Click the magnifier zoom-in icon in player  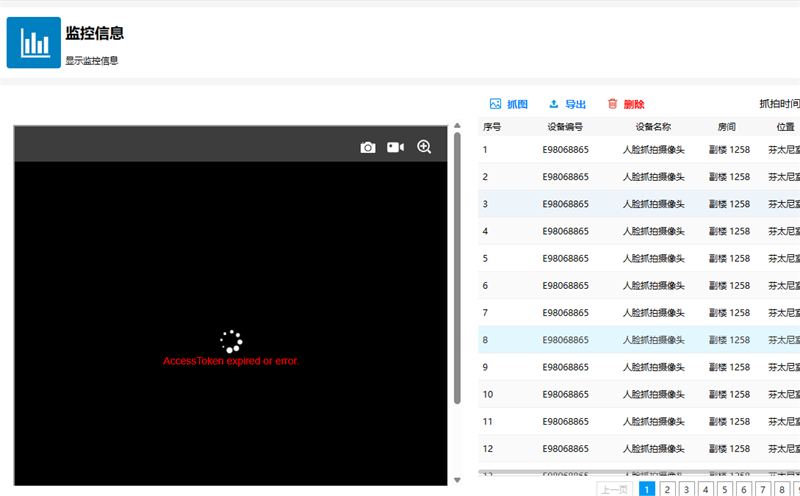pos(424,147)
